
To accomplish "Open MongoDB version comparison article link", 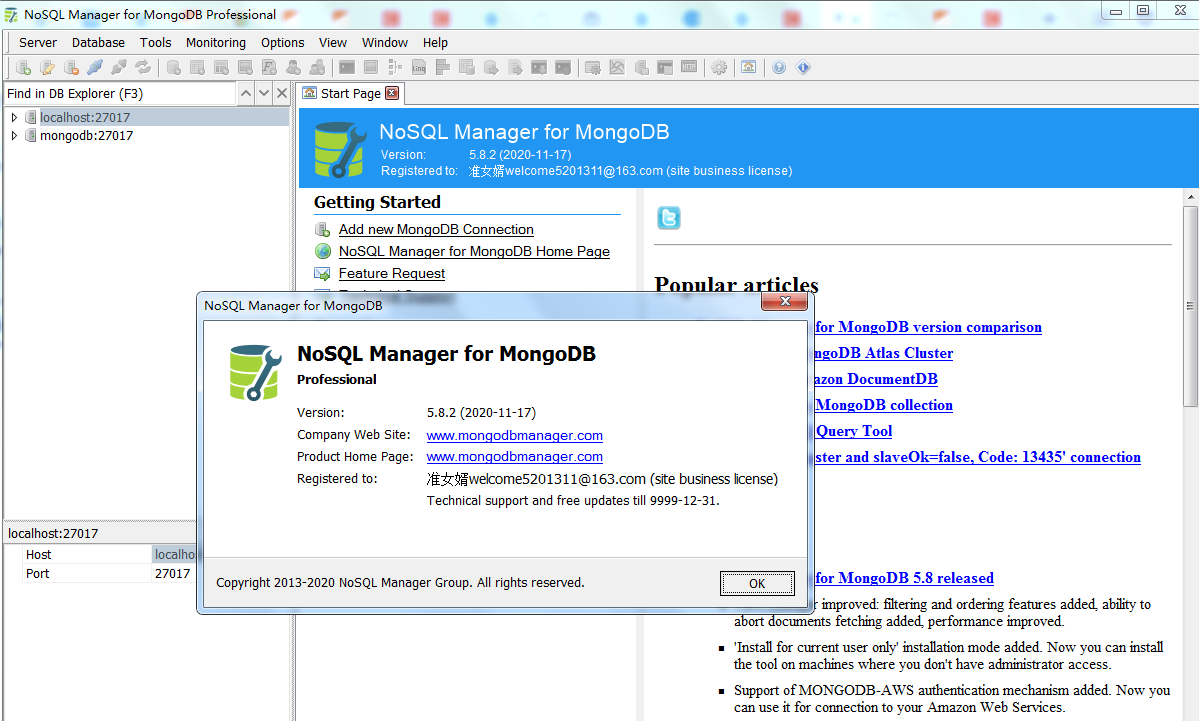I will [928, 327].
